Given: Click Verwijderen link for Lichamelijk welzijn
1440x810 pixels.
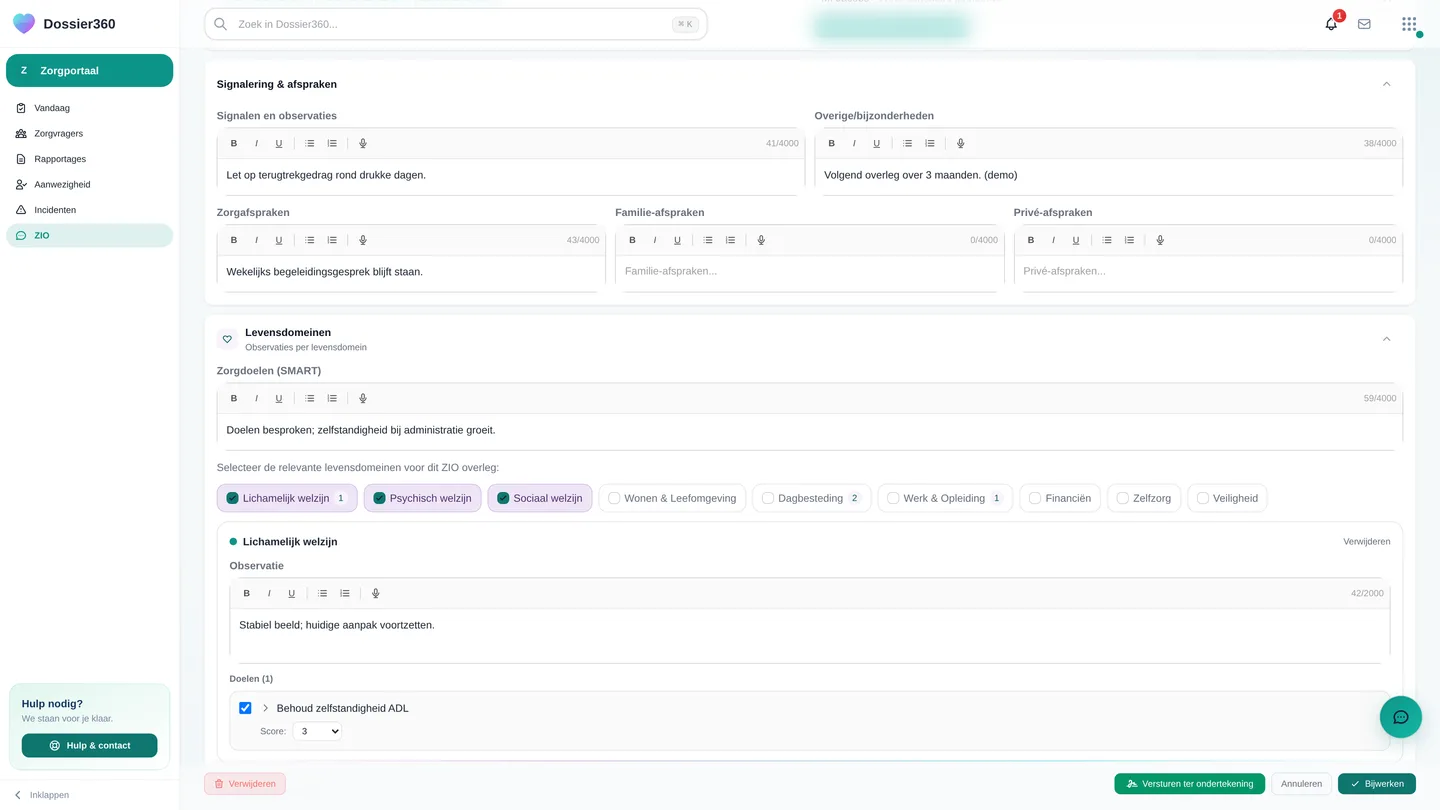Looking at the screenshot, I should 1366,542.
